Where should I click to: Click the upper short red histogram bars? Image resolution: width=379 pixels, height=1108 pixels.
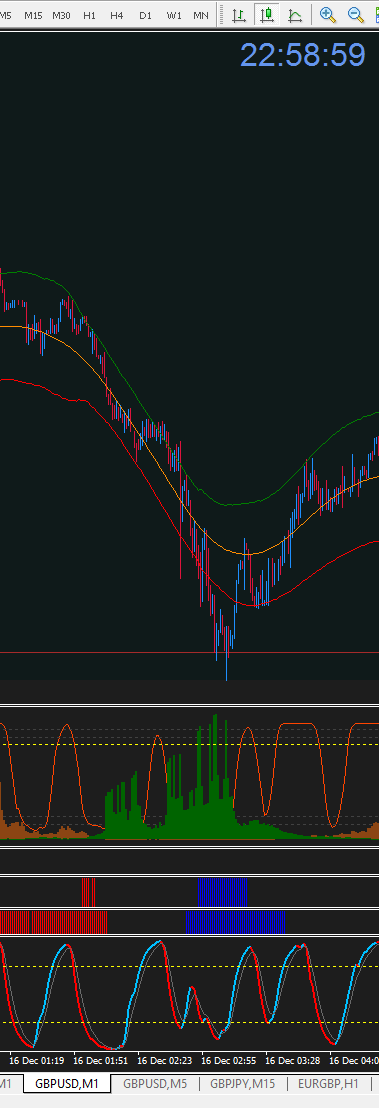point(88,892)
